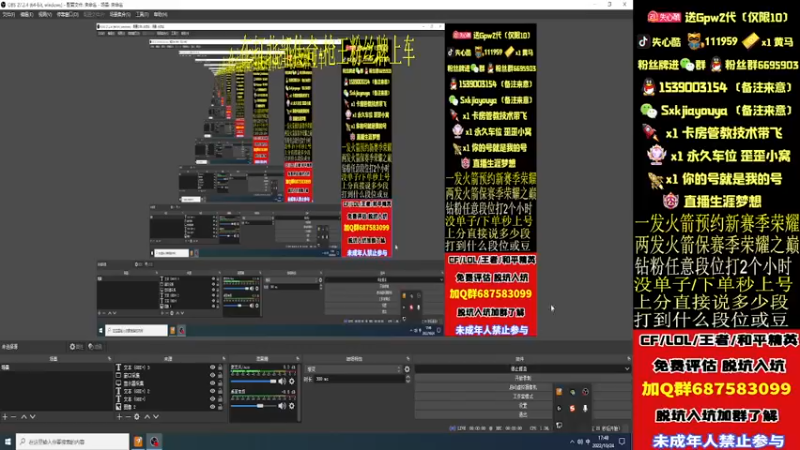Hide the display capture source with its eye
Image resolution: width=800 pixels, height=450 pixels.
point(213,383)
